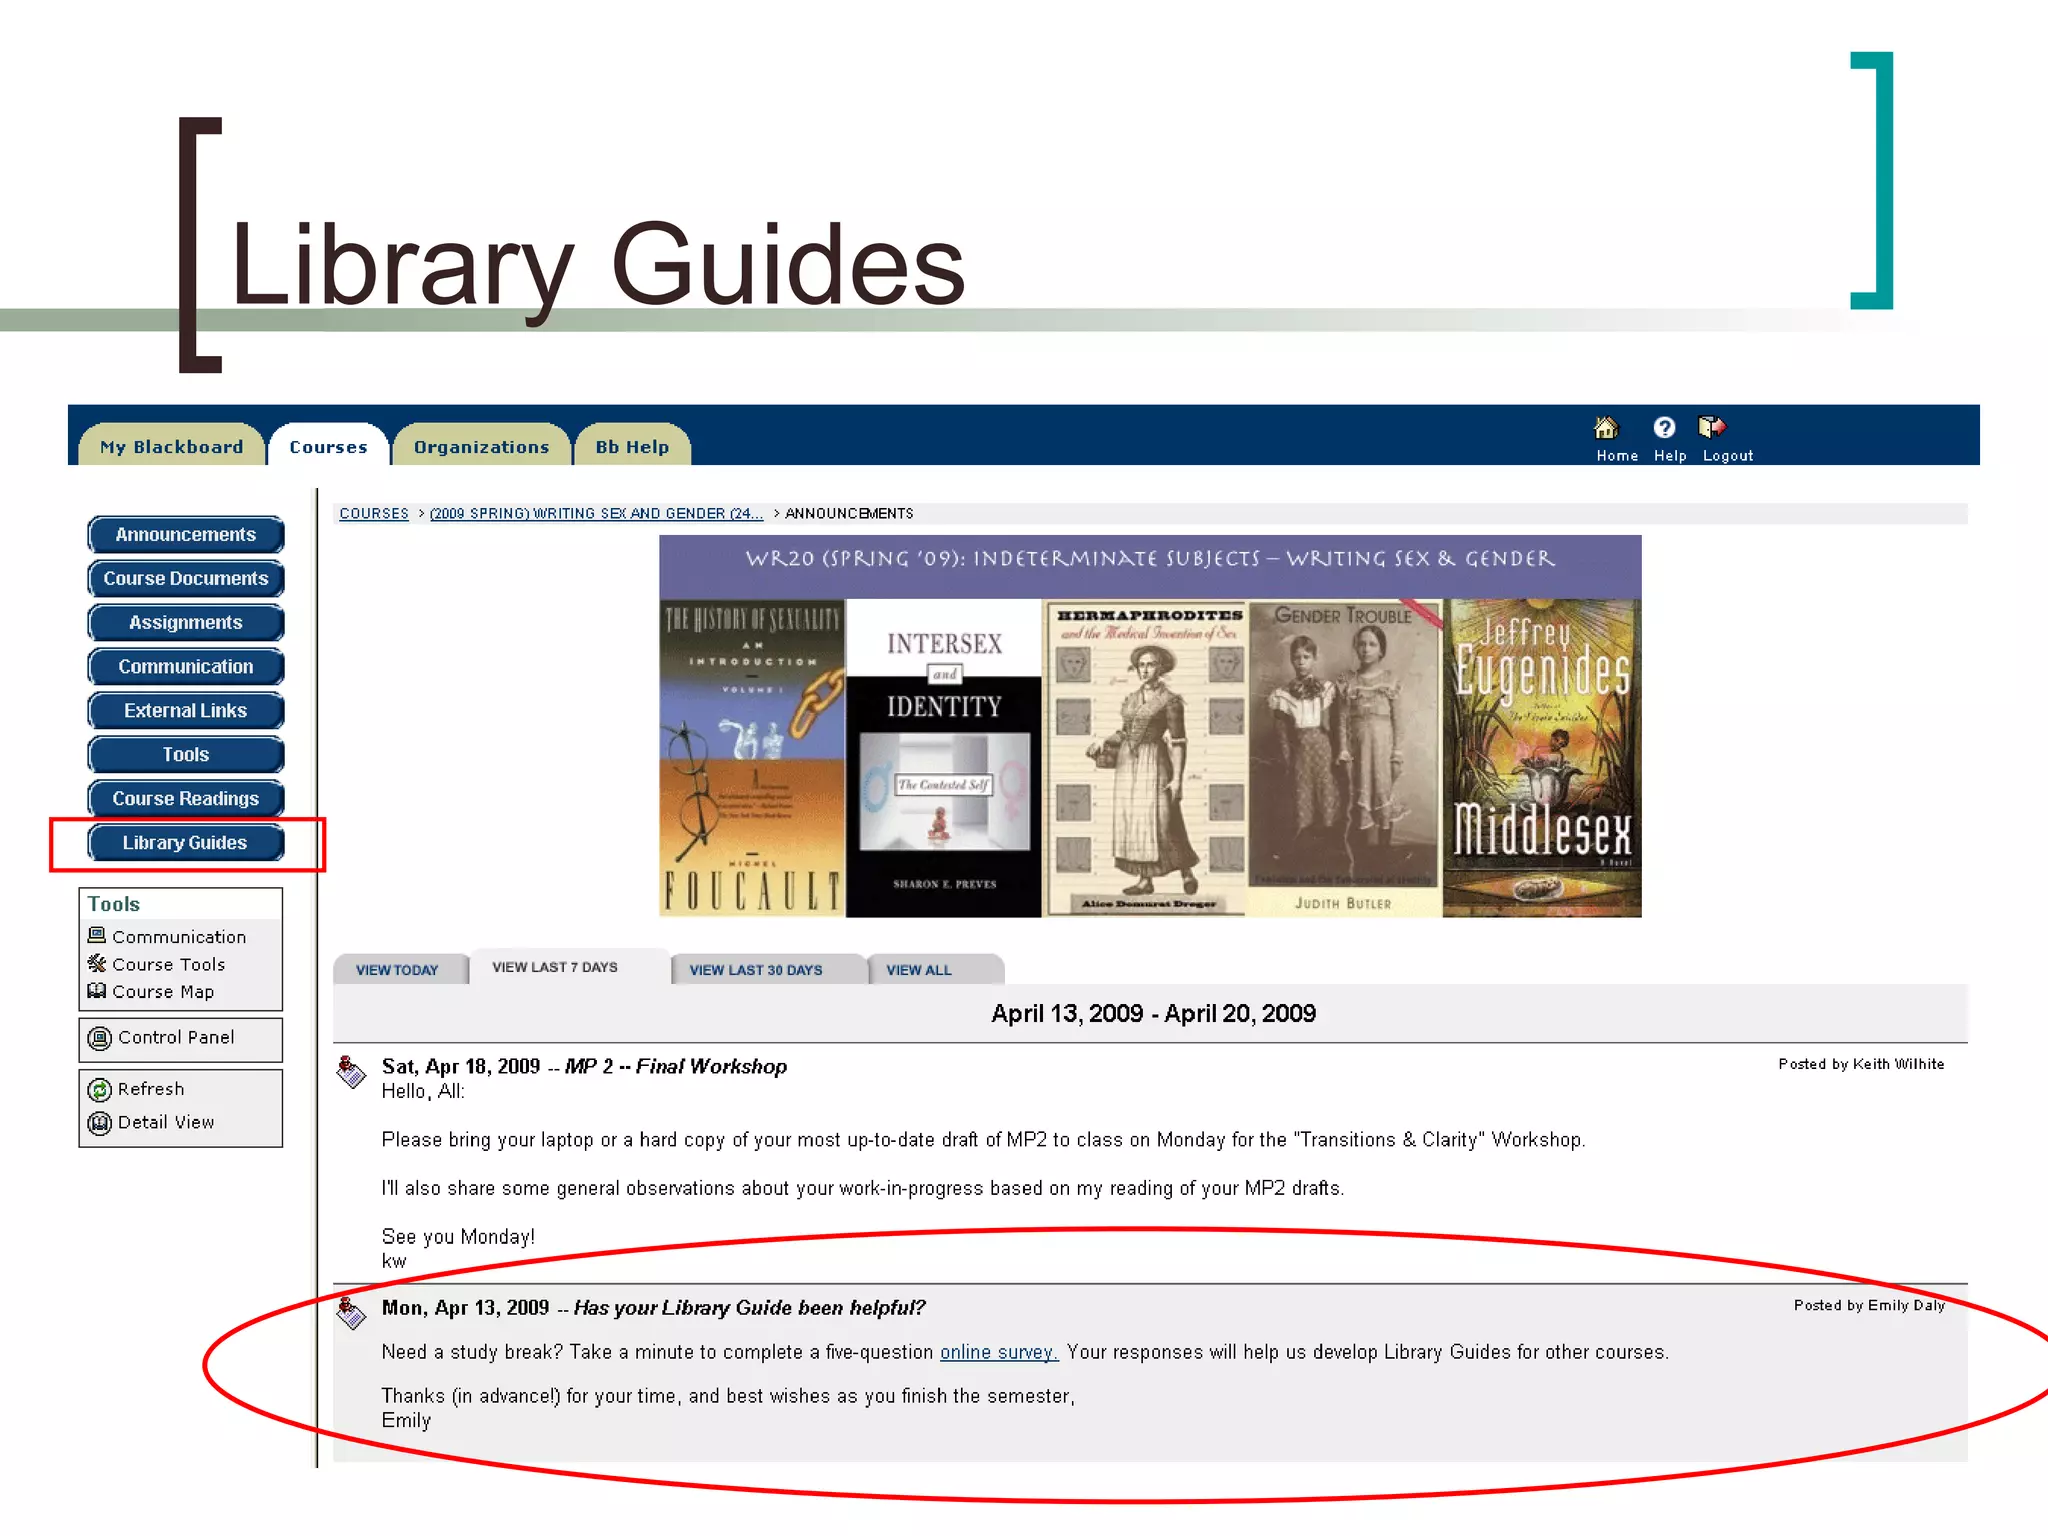The image size is (2048, 1536).
Task: Switch to View Today tab
Action: point(398,970)
